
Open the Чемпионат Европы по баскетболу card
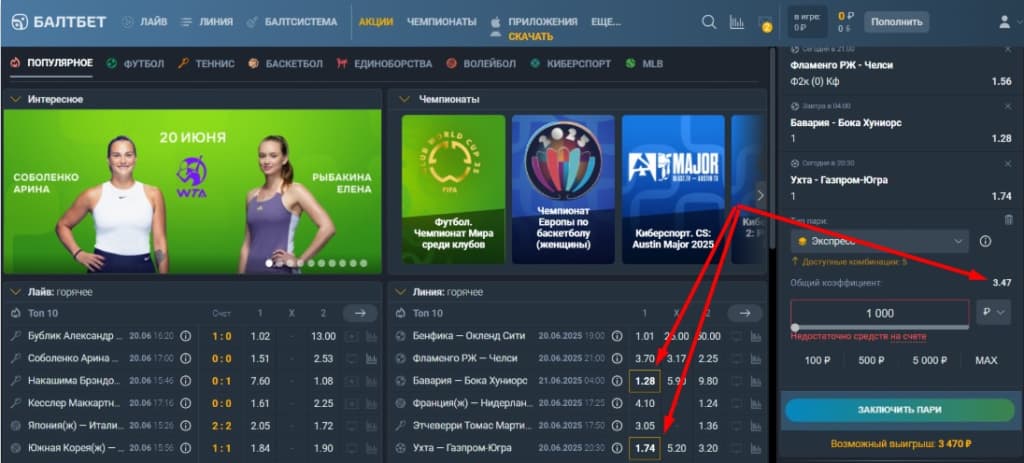tap(563, 189)
